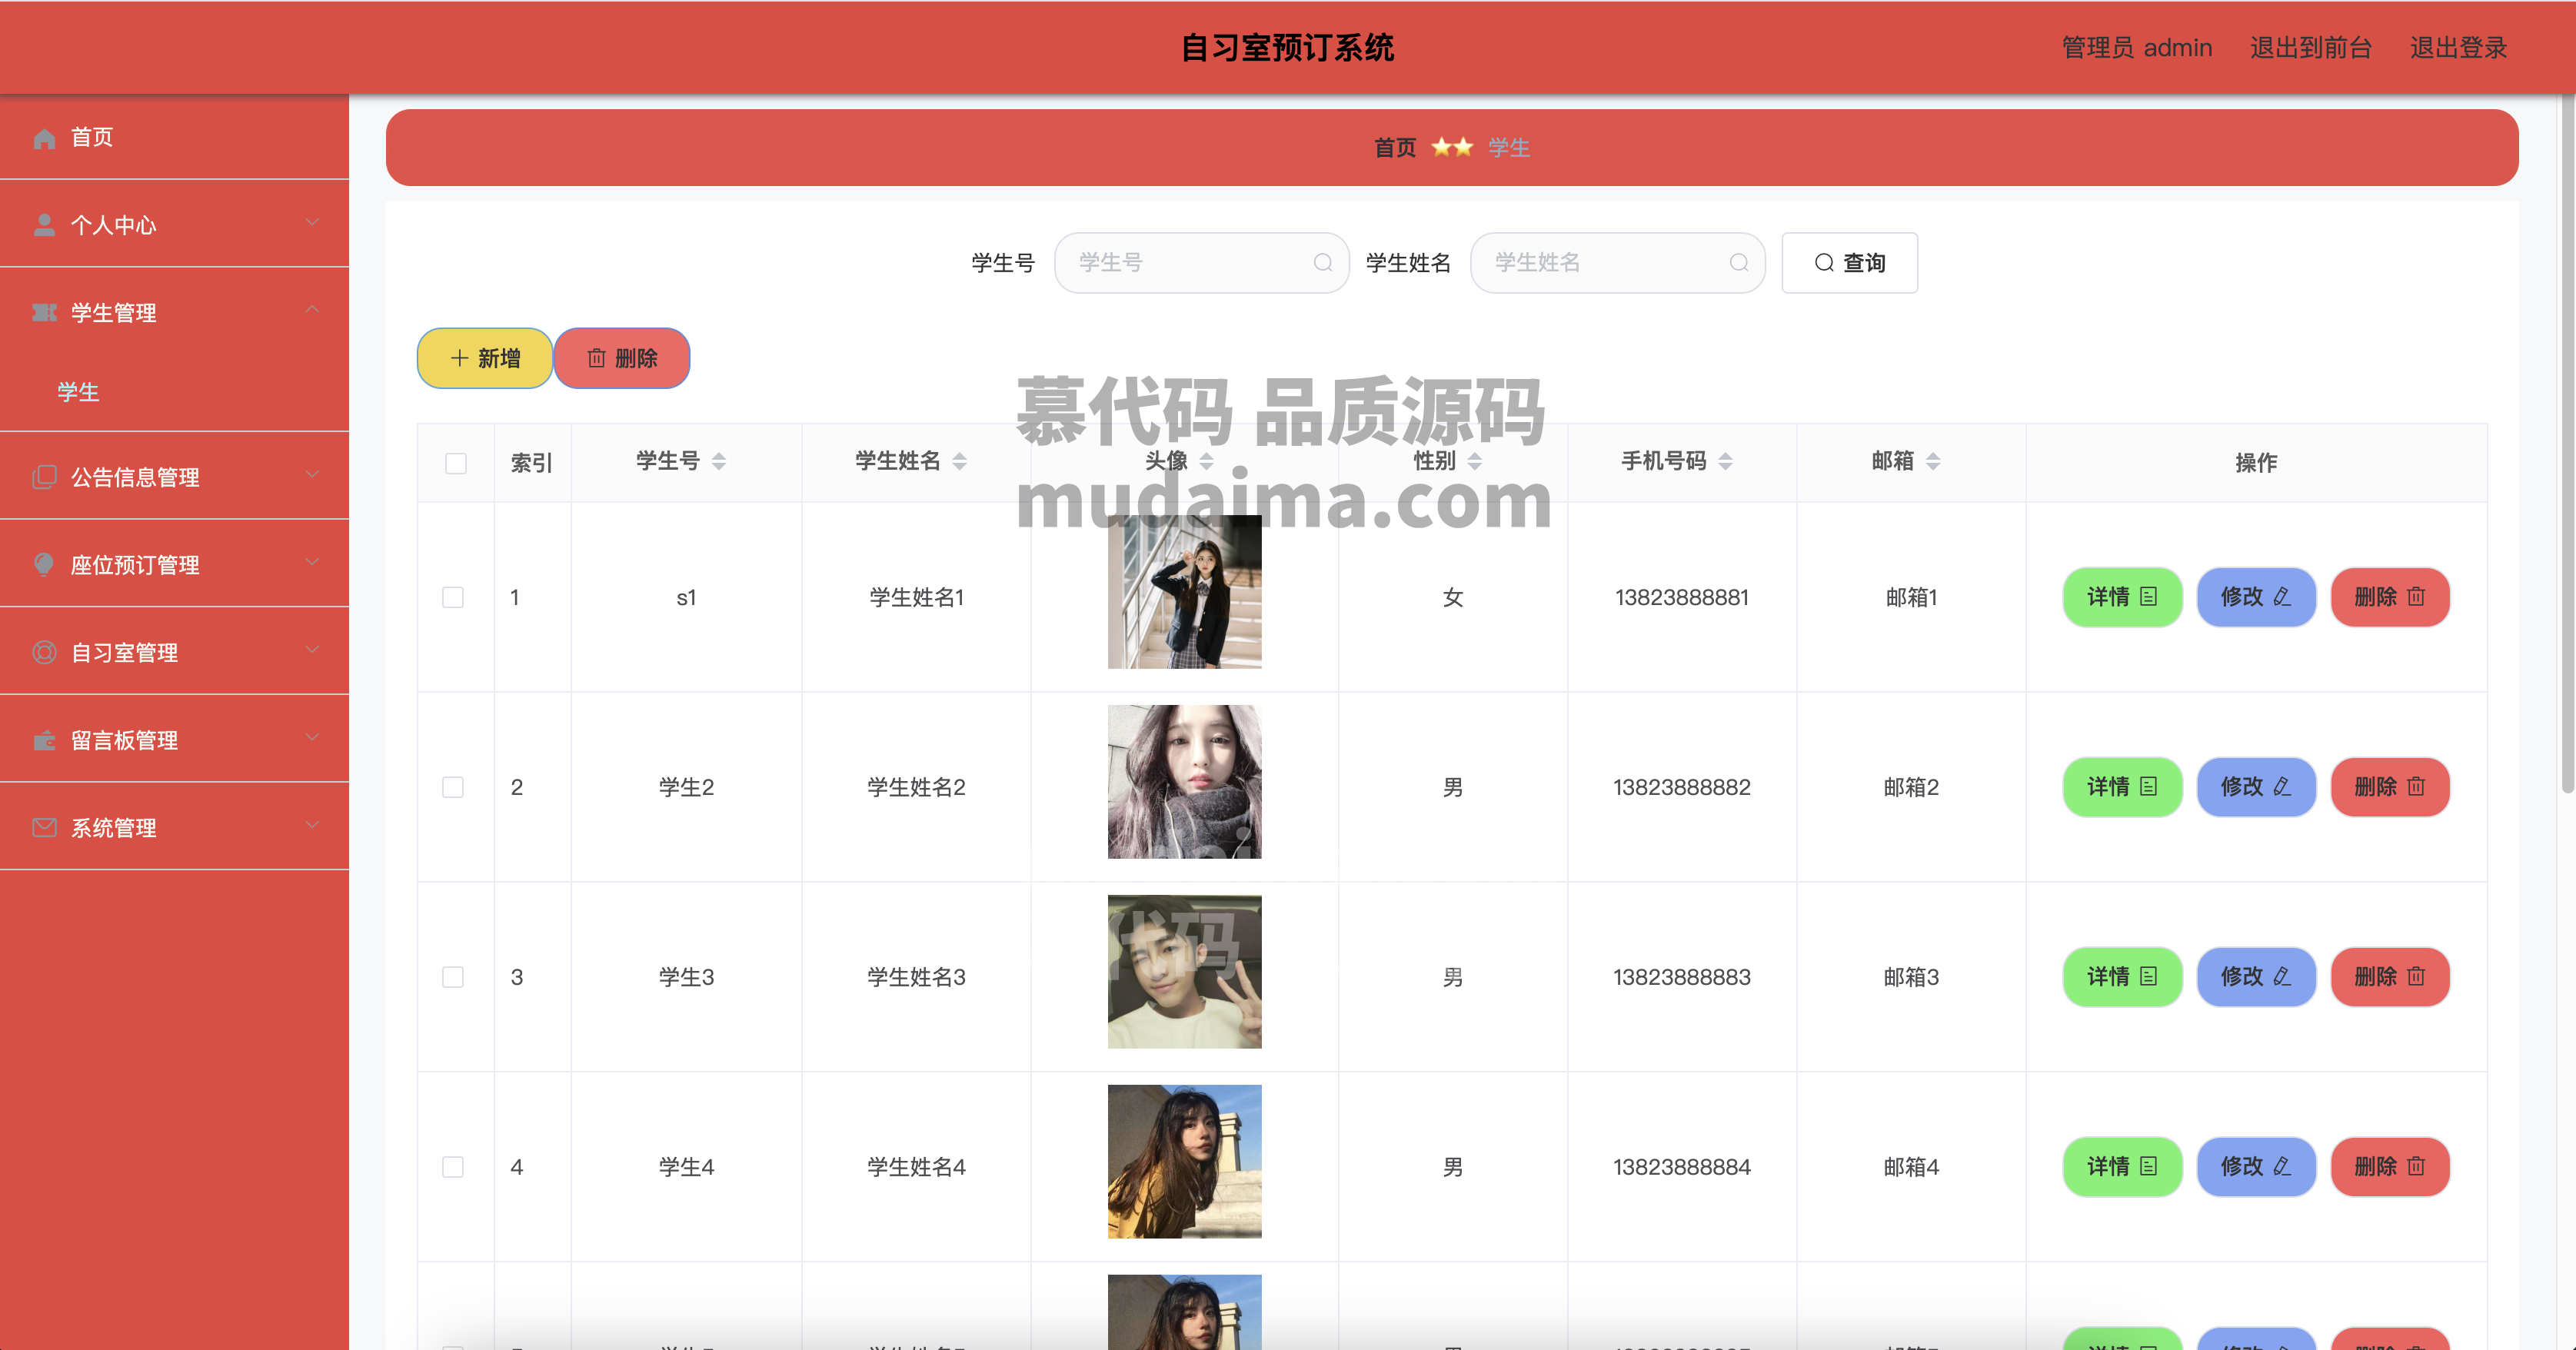Click 退出到前台 link in header
2576x1350 pixels.
(2310, 48)
